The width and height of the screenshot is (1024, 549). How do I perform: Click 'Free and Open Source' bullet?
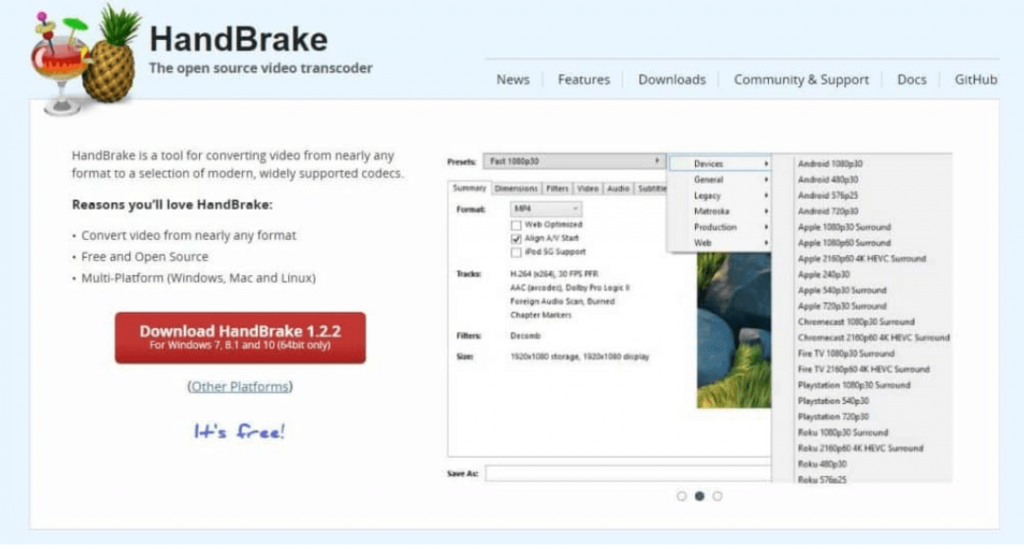pos(144,257)
